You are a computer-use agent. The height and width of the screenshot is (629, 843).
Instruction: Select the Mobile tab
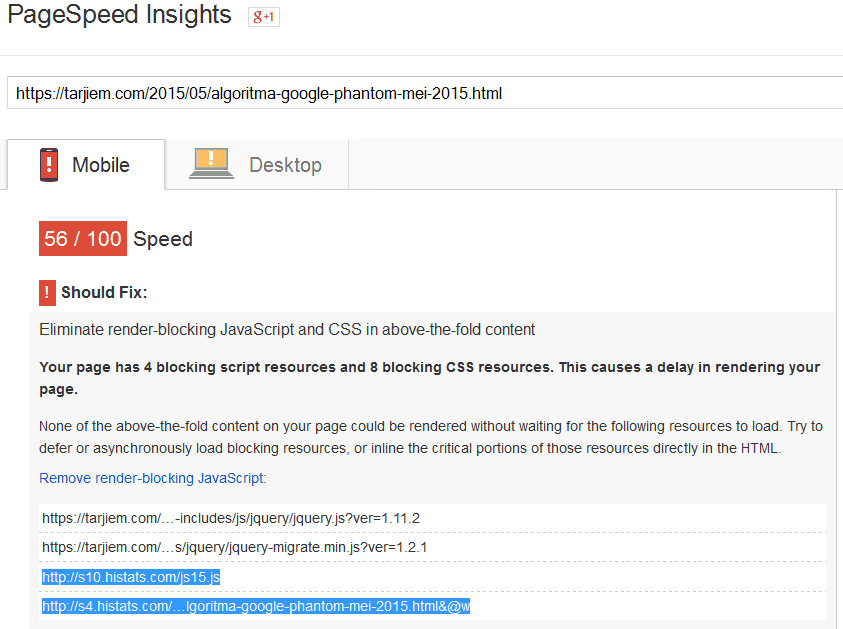coord(105,164)
